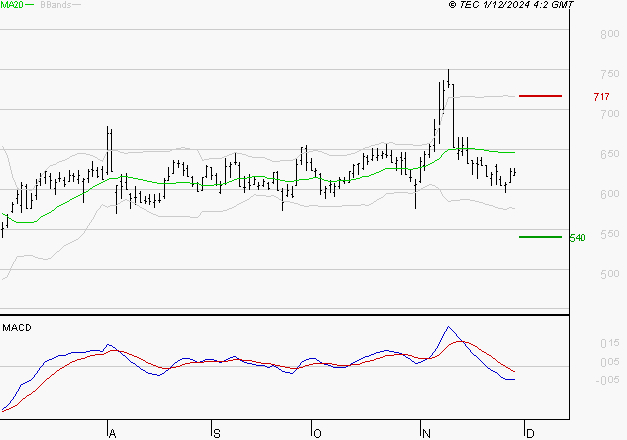
Task: Select the S month marker on time axis
Action: pyautogui.click(x=216, y=432)
